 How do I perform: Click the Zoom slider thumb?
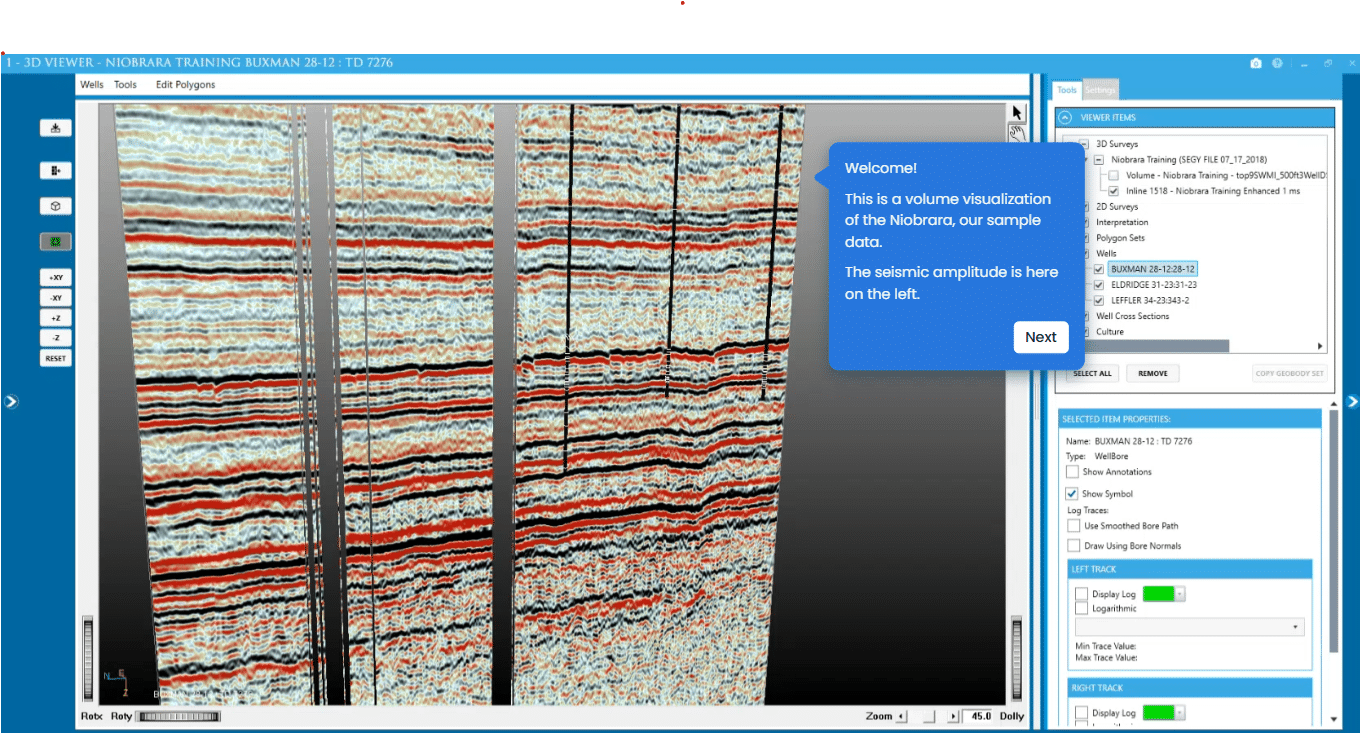click(929, 716)
